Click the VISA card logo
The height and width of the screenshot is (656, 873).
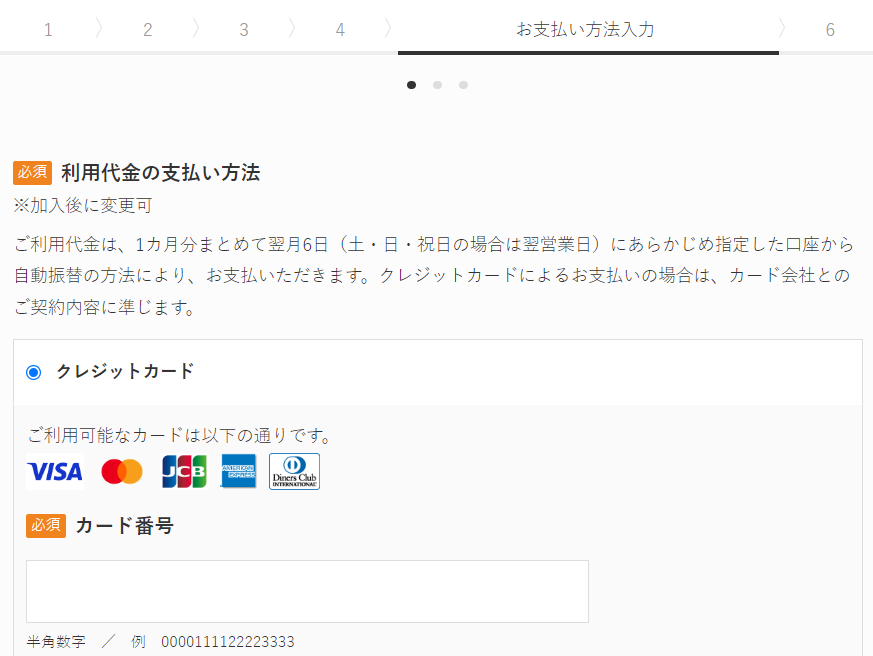pyautogui.click(x=55, y=472)
